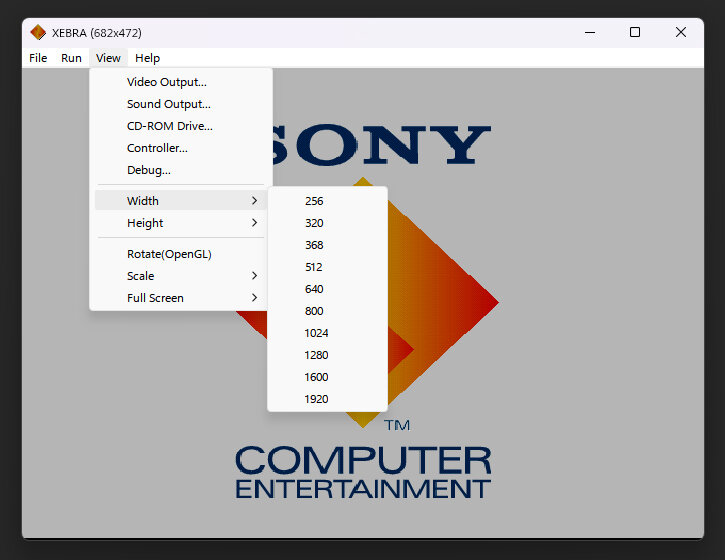This screenshot has height=560, width=725.
Task: Choose Sound Output... menu entry
Action: coord(180,104)
